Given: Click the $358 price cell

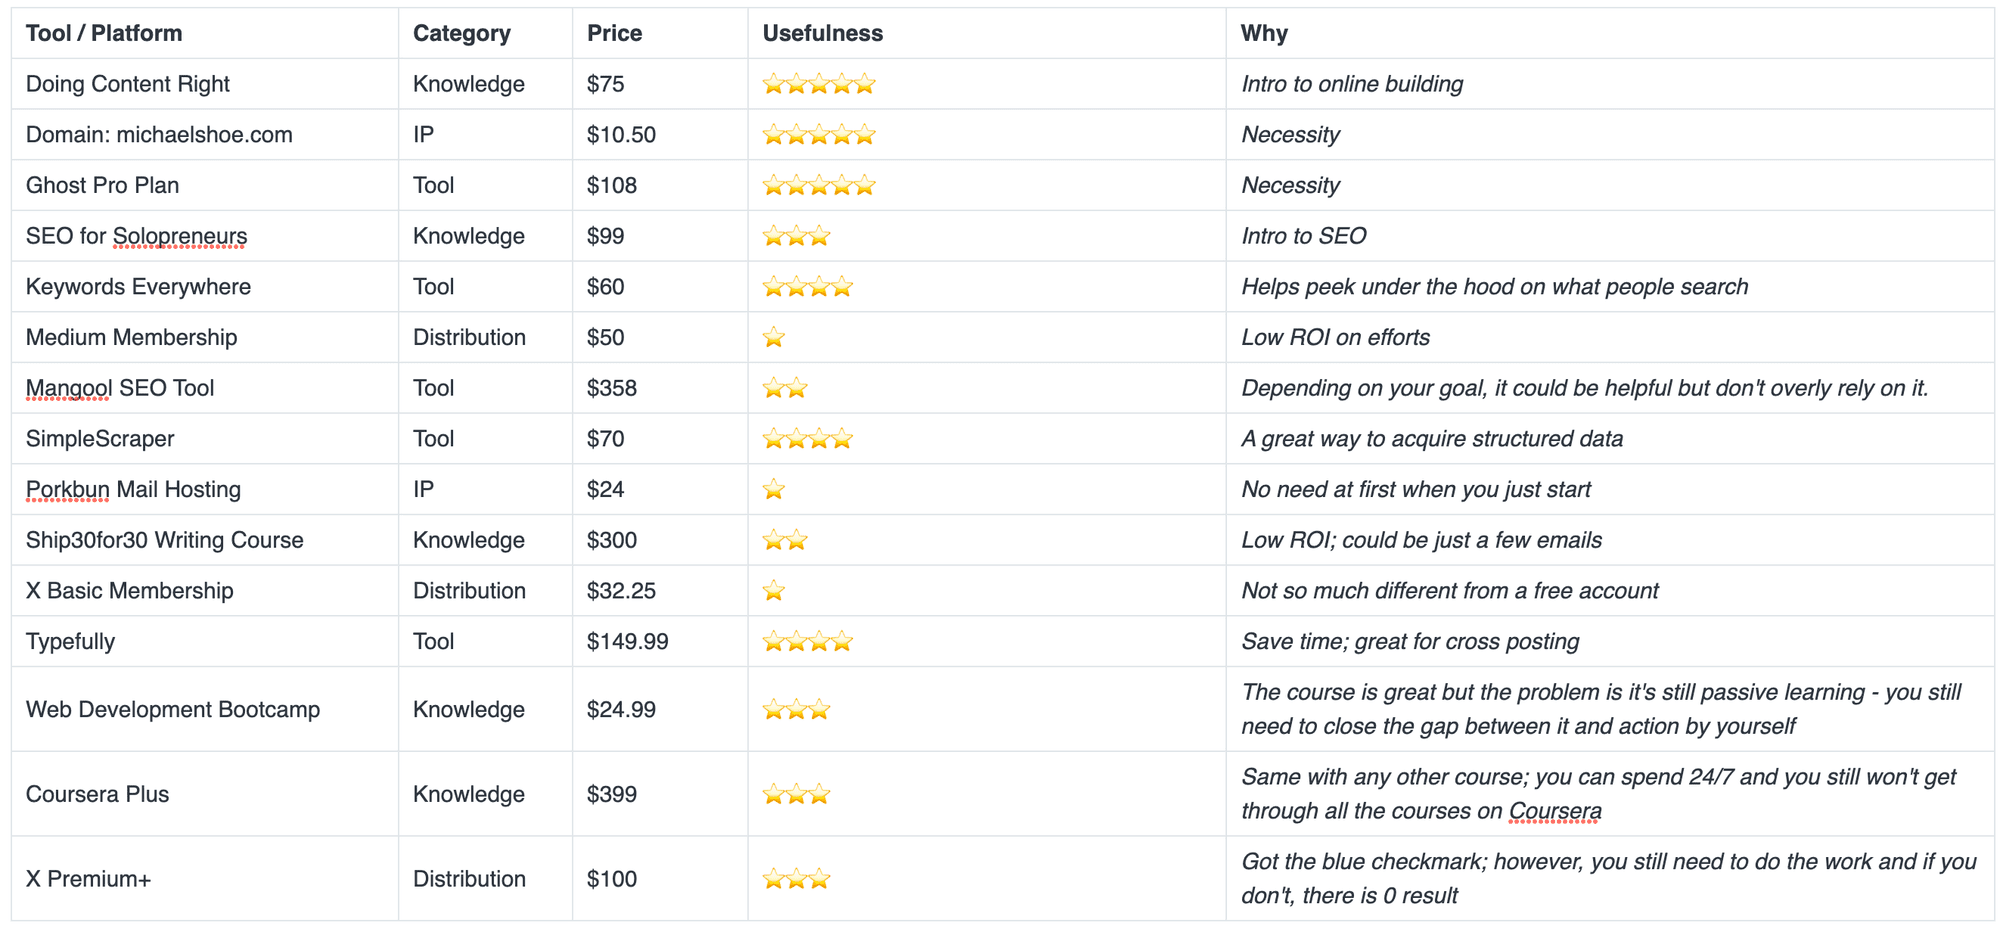Looking at the screenshot, I should (x=611, y=388).
